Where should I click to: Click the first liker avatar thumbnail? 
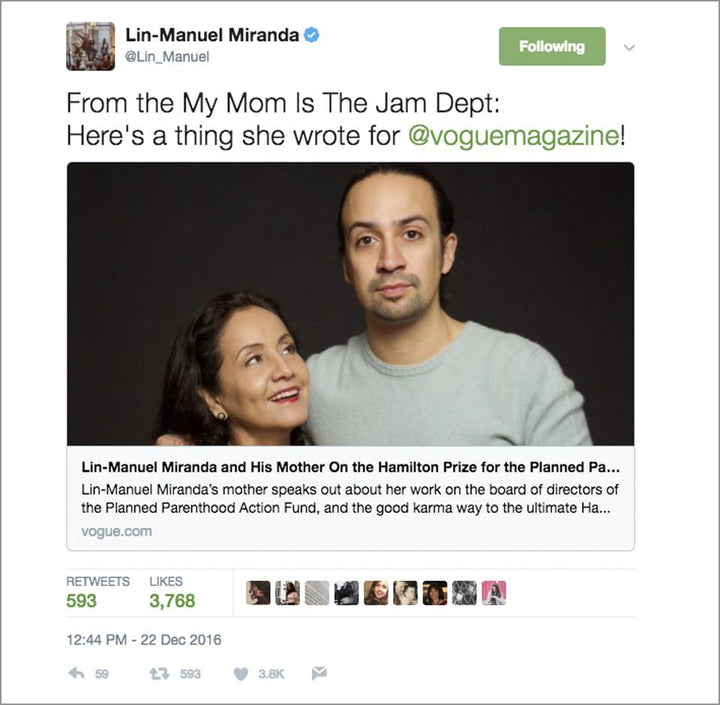tap(258, 593)
